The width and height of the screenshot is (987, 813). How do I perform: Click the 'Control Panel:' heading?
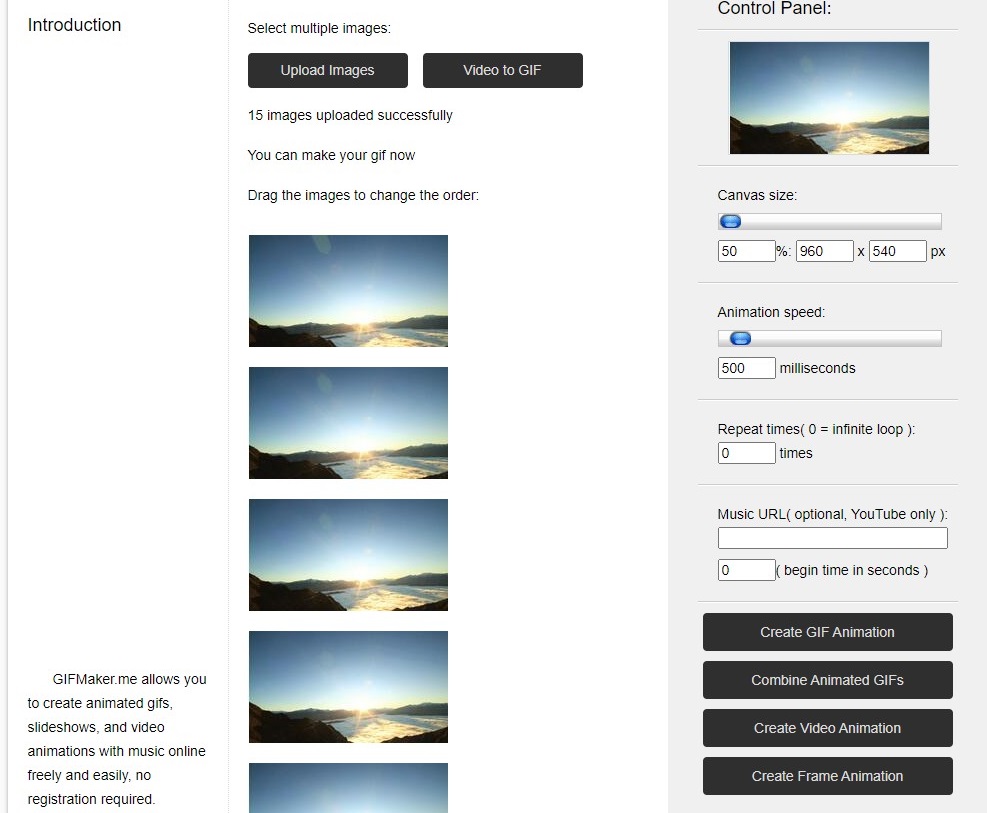(774, 8)
